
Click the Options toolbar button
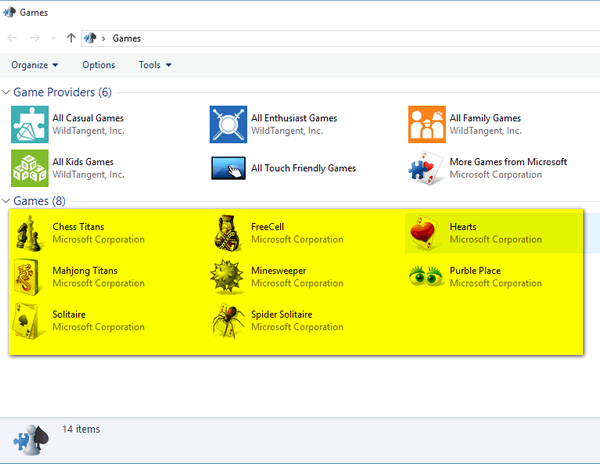coord(99,65)
